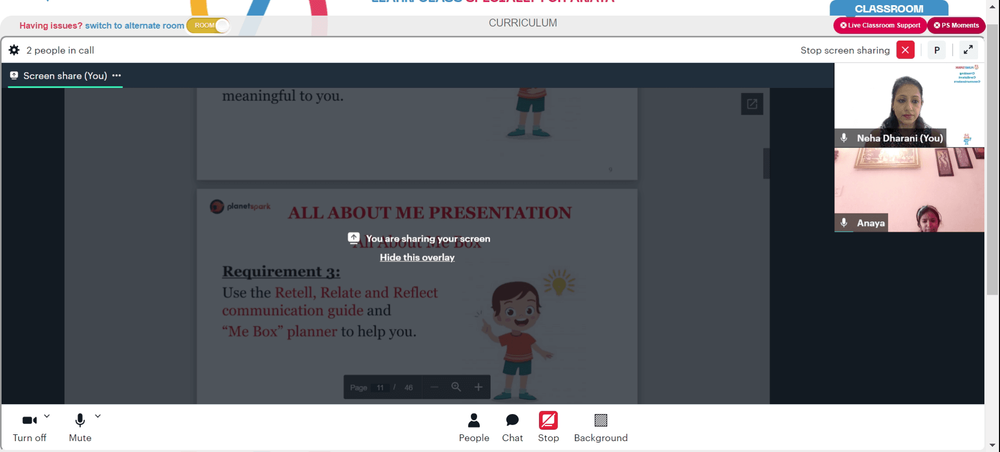
Task: Open the Screen share tab more options
Action: point(116,75)
